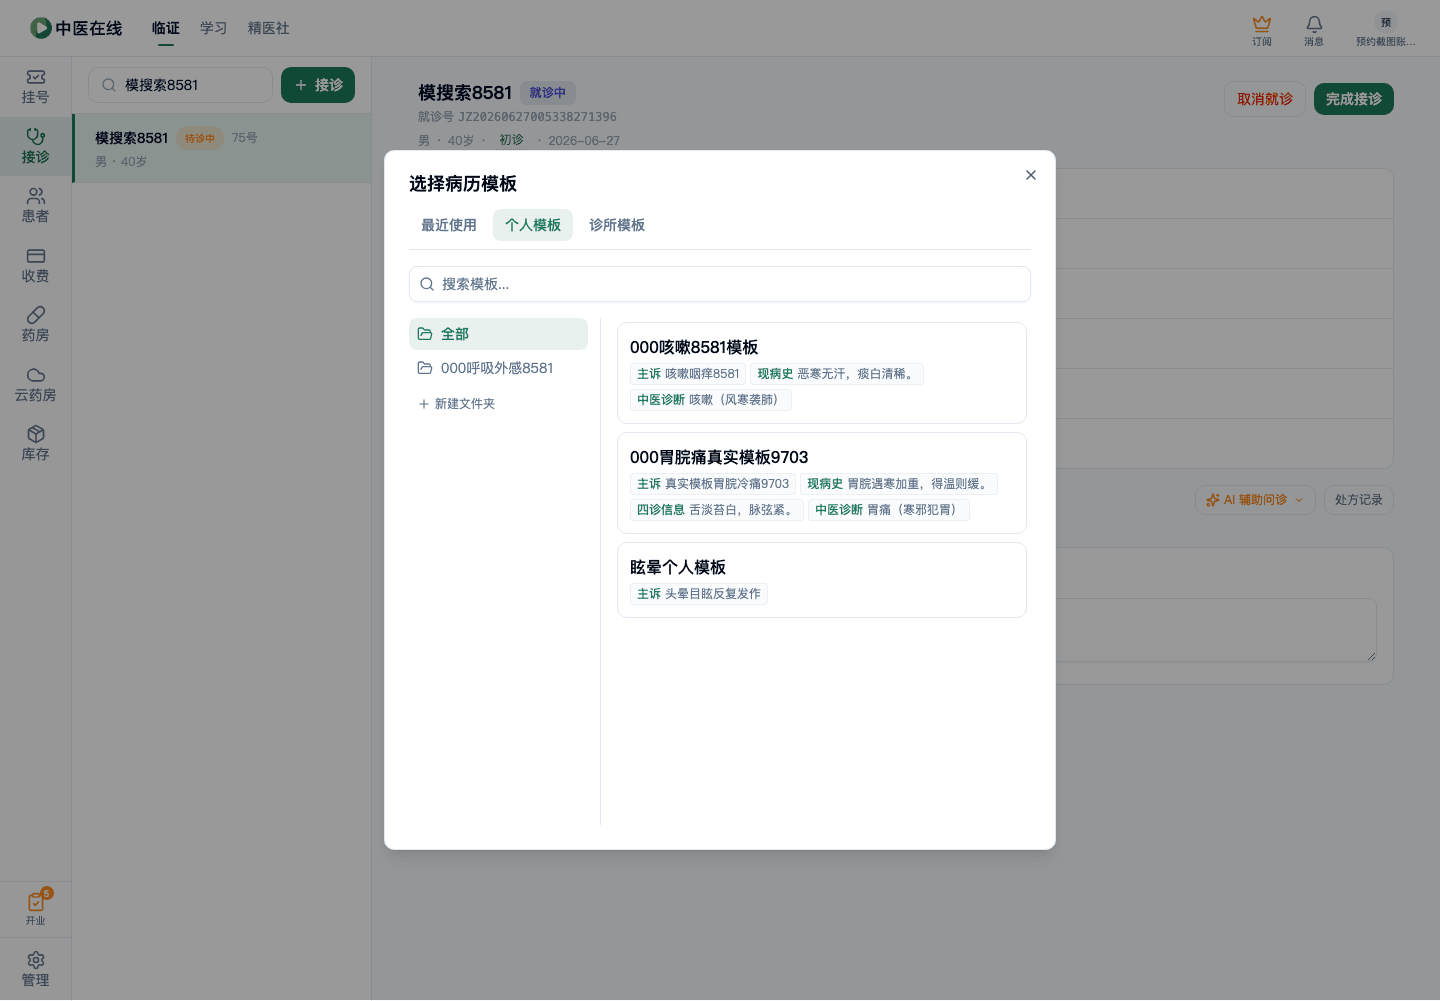Choose the 000咳嗽8581模板 template card
This screenshot has width=1440, height=1001.
point(822,373)
